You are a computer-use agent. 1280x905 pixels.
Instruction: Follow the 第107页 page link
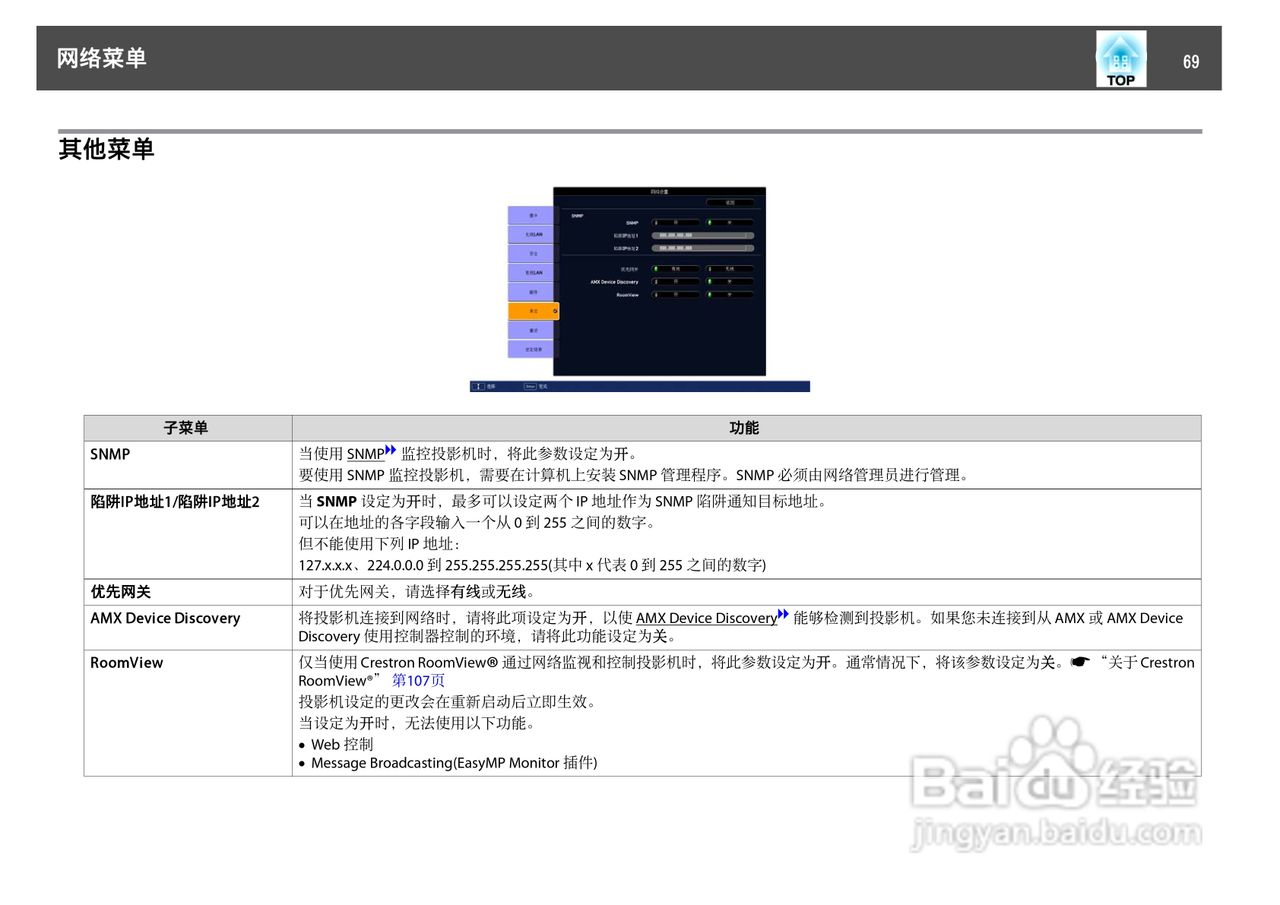coord(419,680)
